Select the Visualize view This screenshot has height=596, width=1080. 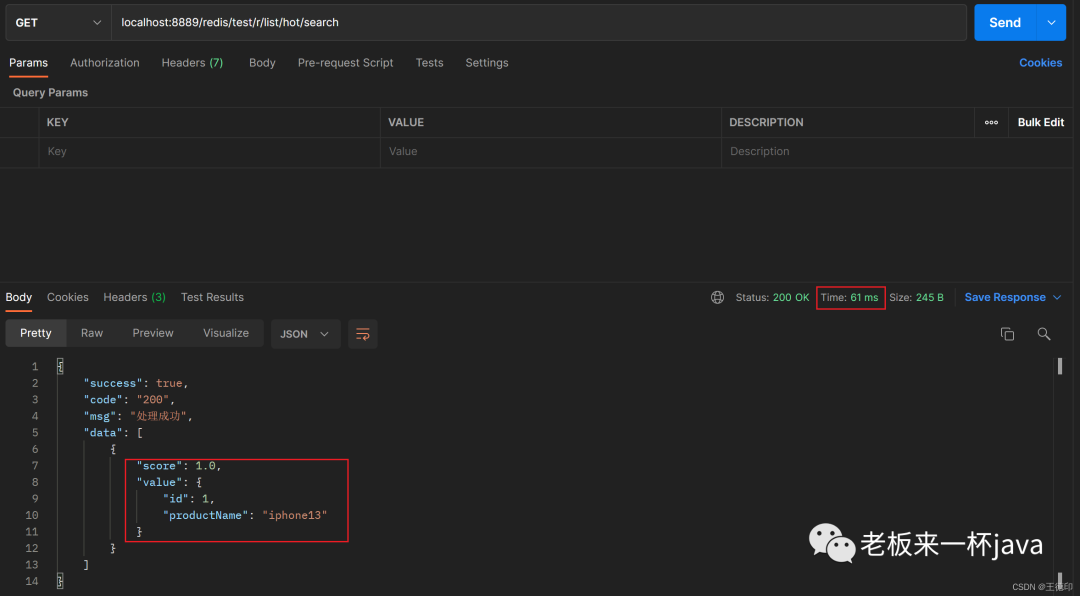pyautogui.click(x=226, y=333)
